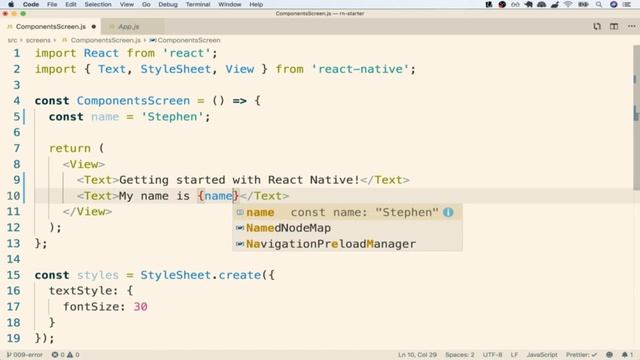Viewport: 640px width, 360px height.
Task: Click the Split Editor icon
Action: [614, 27]
